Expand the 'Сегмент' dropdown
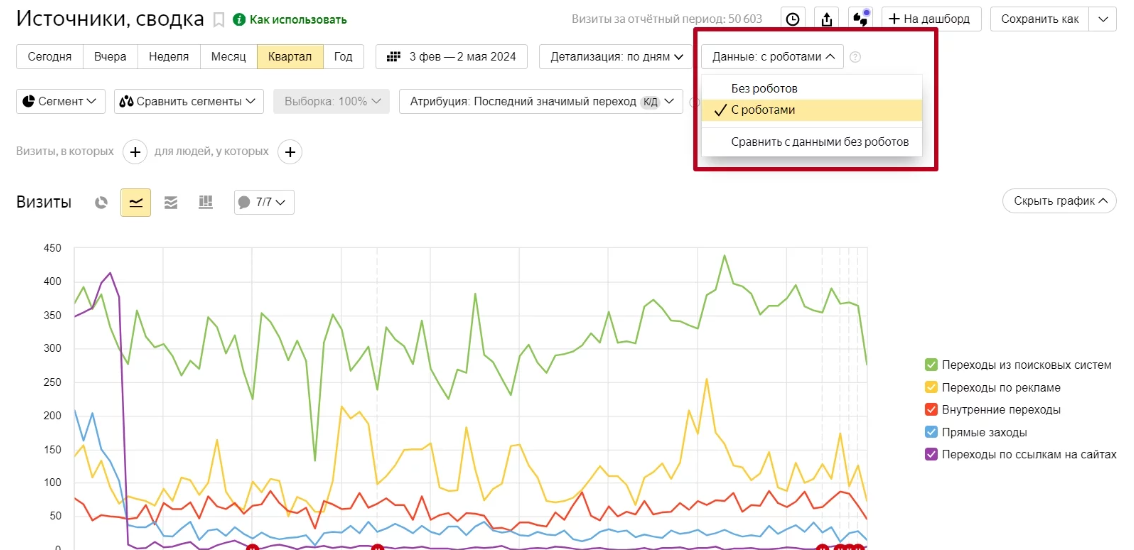1134x550 pixels. click(62, 101)
